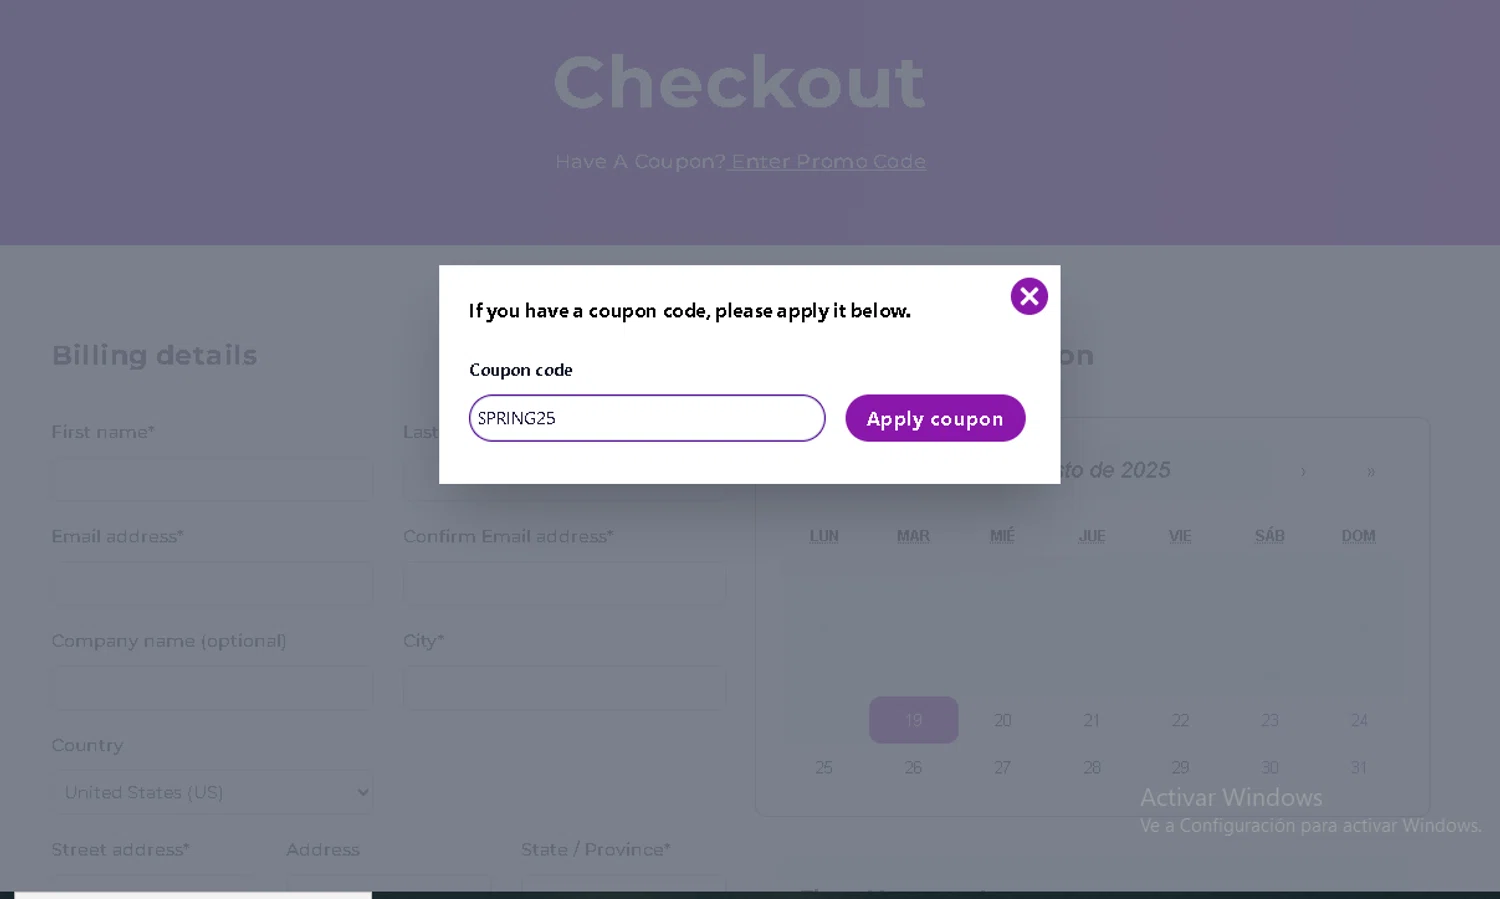Focus the Coupon code input field

click(647, 418)
